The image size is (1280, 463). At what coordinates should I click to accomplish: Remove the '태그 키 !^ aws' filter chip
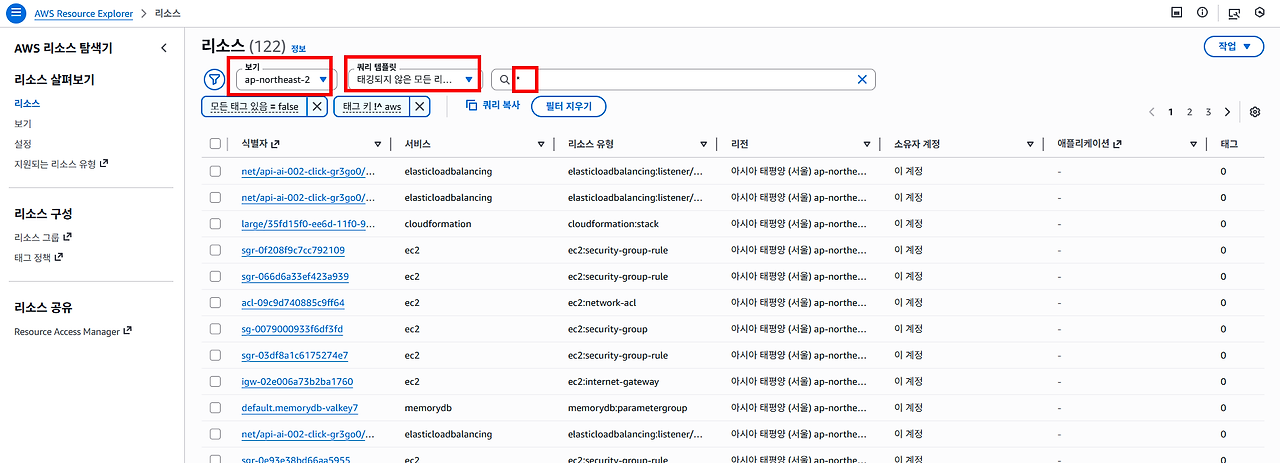point(420,106)
